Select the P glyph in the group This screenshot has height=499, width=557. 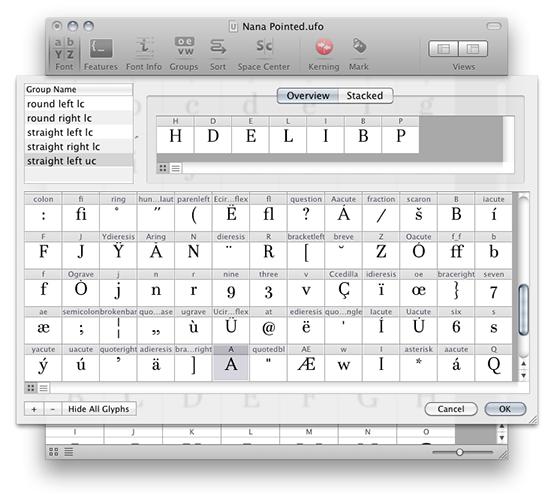401,135
